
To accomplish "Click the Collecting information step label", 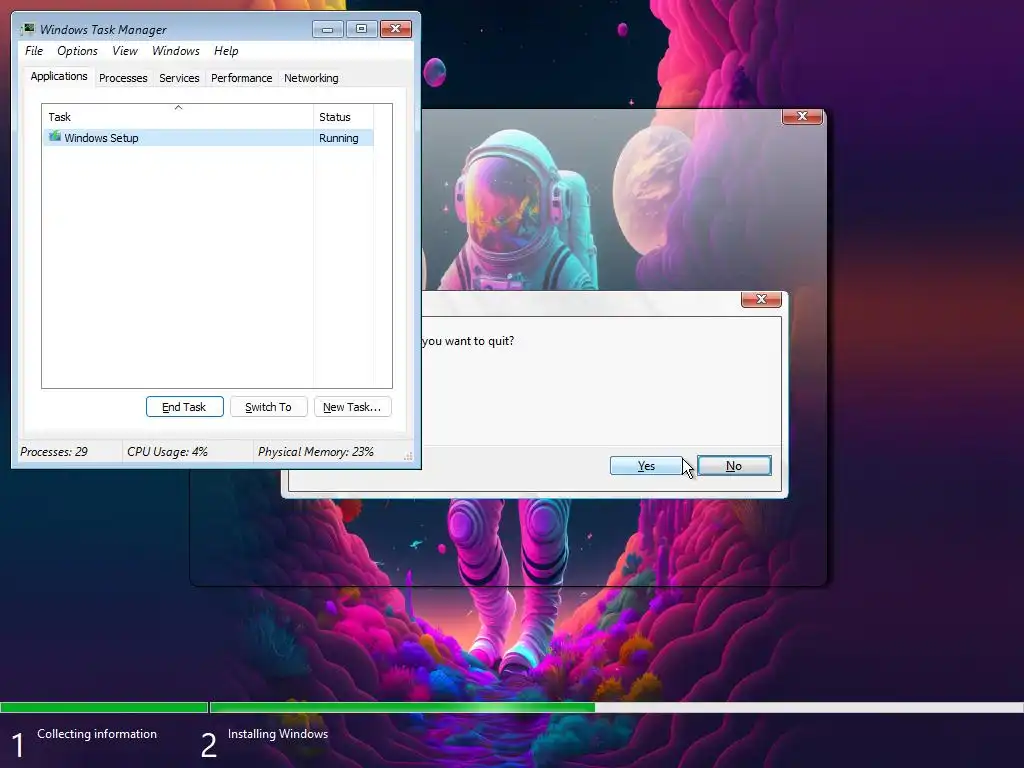I will click(97, 734).
